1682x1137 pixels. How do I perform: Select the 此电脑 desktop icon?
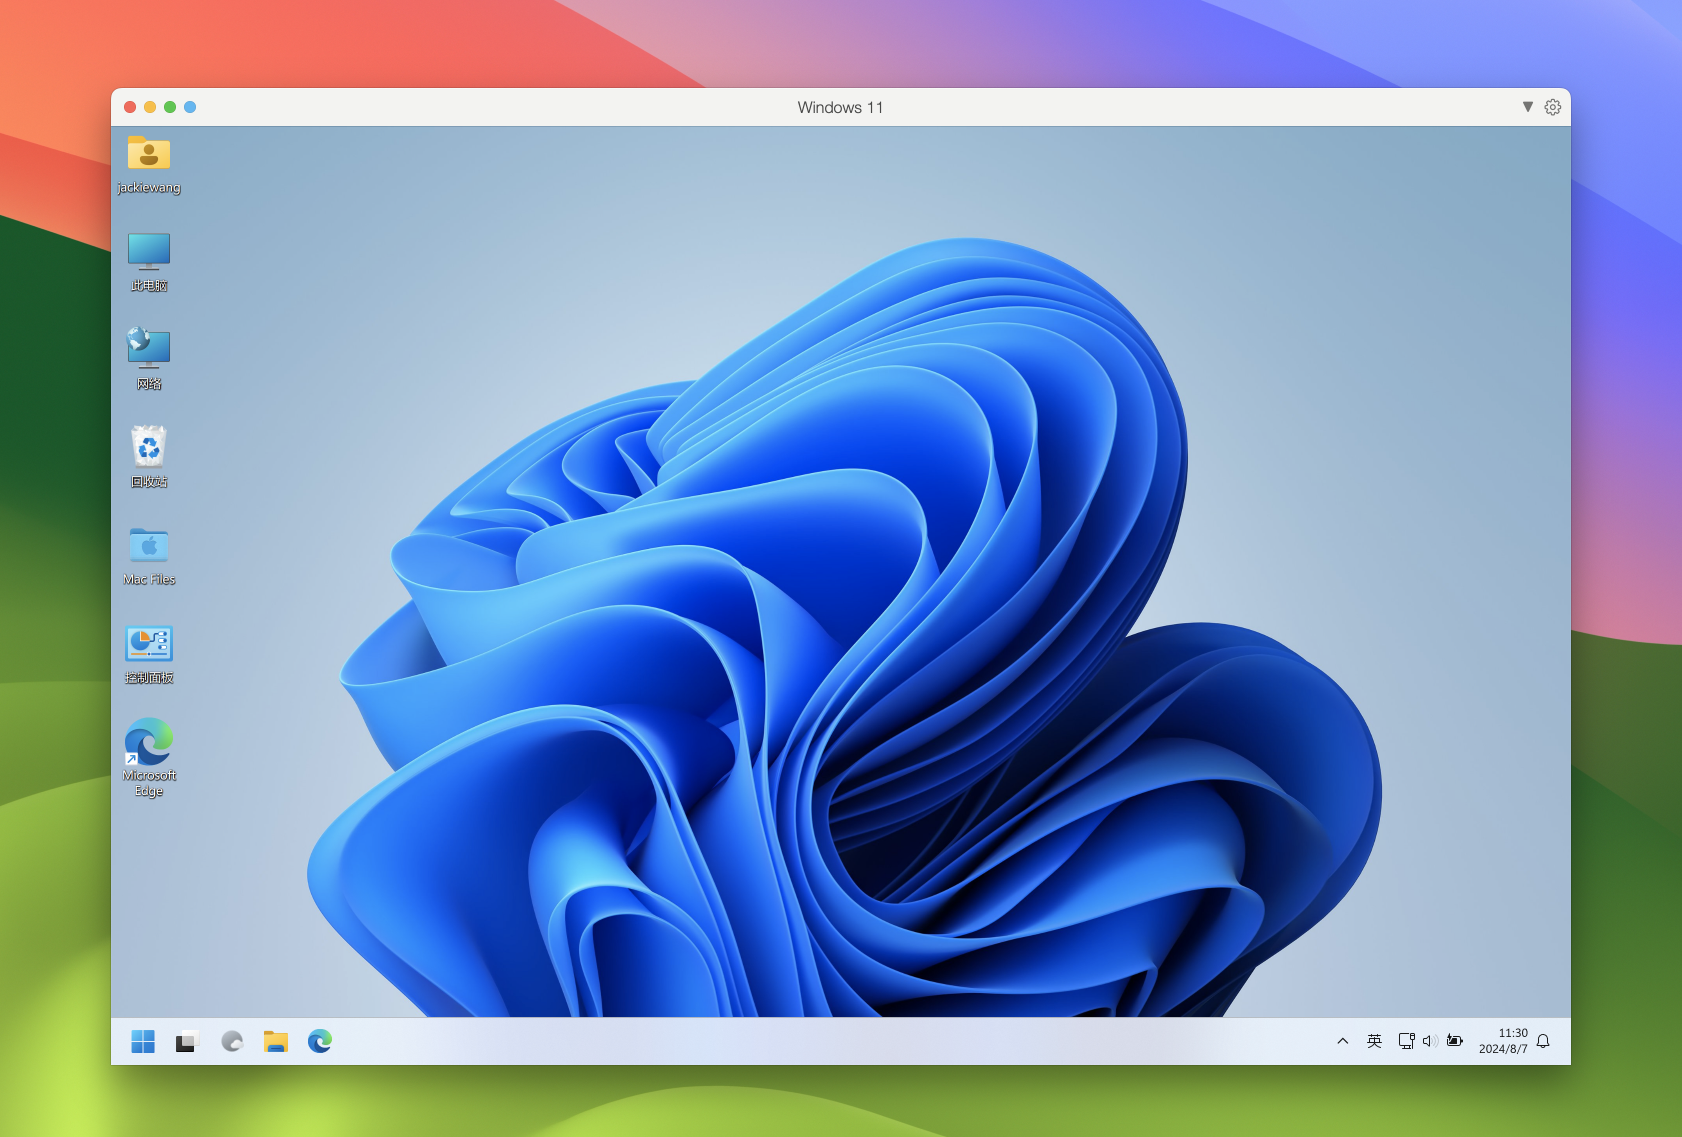tap(149, 251)
